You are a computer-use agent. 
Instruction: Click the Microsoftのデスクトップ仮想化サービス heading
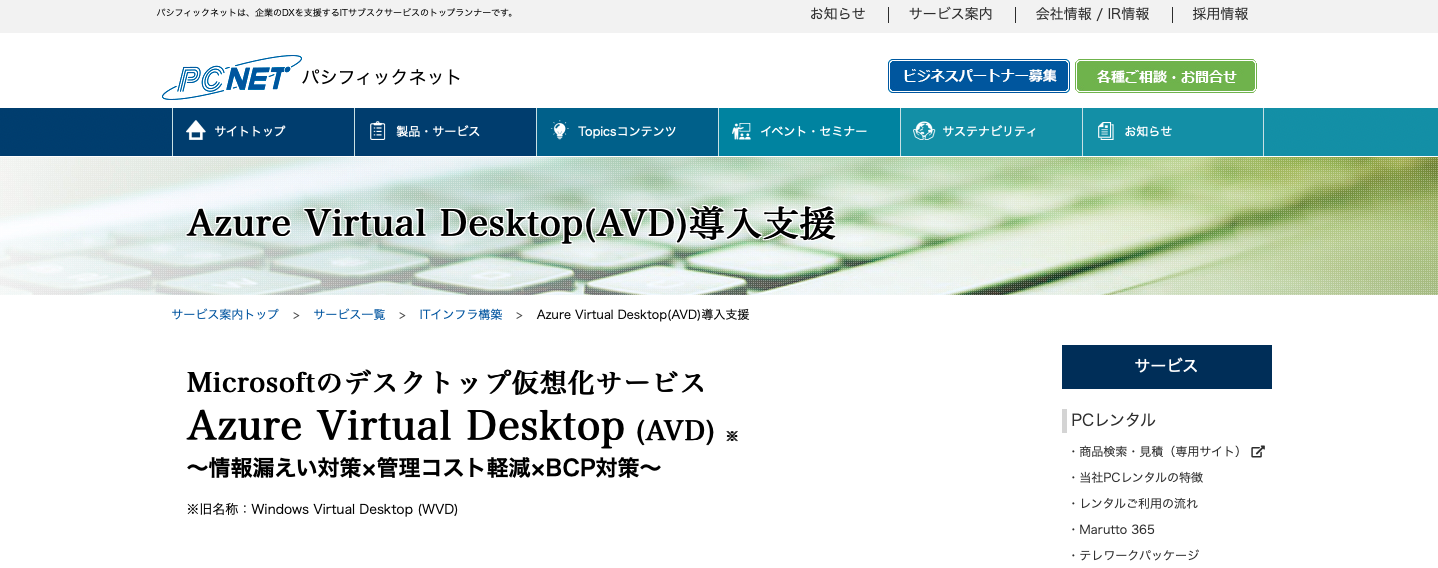click(446, 383)
